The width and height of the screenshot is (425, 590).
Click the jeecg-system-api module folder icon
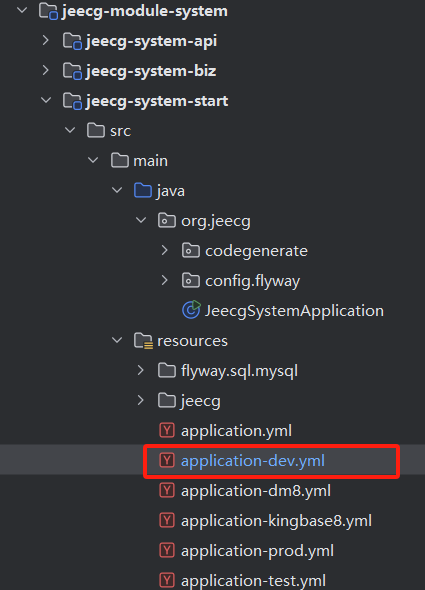(72, 41)
